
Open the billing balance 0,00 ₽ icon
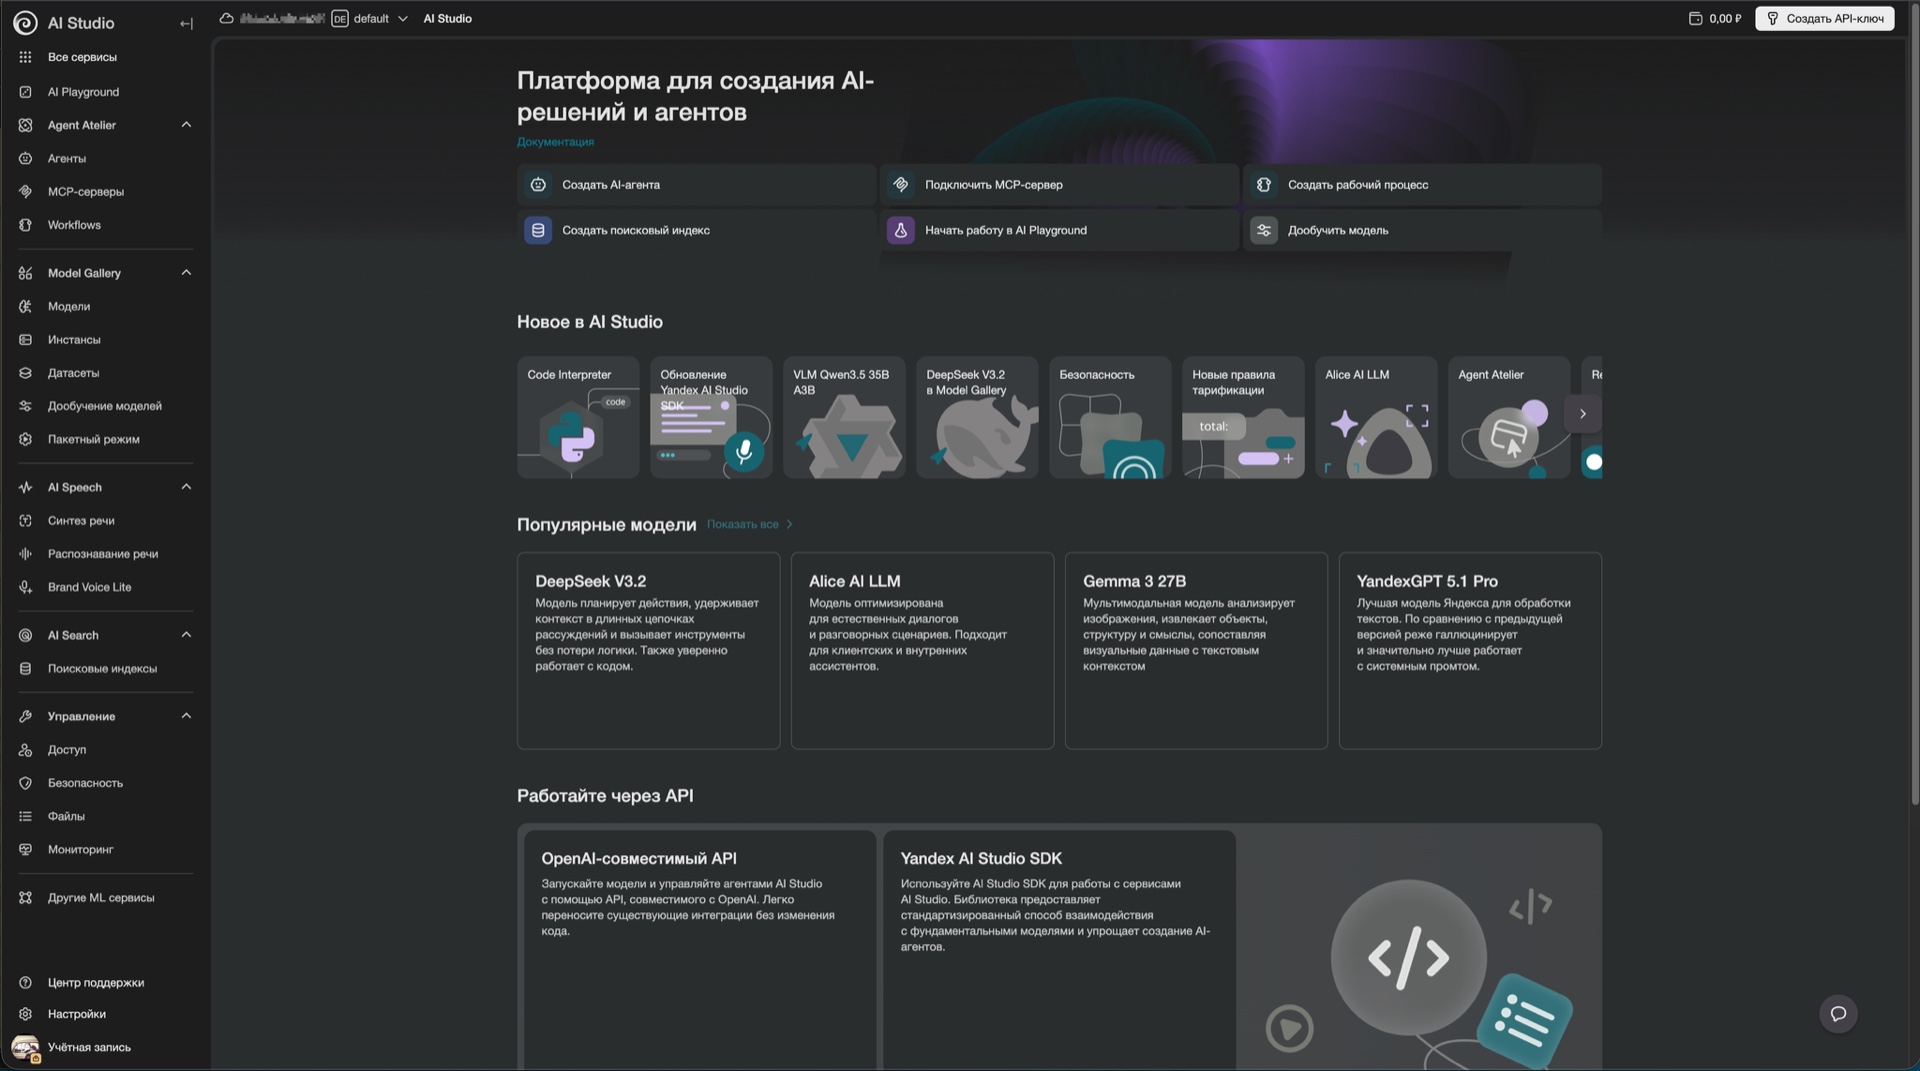click(1695, 19)
